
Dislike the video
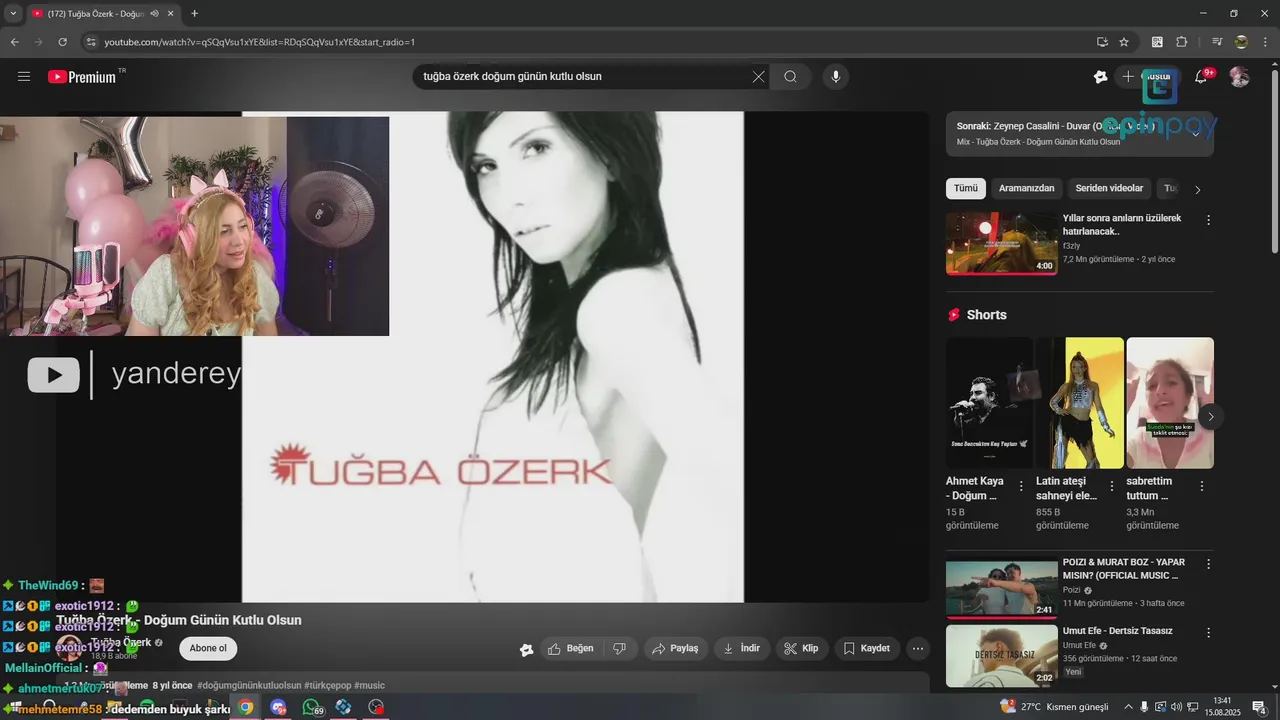[619, 648]
